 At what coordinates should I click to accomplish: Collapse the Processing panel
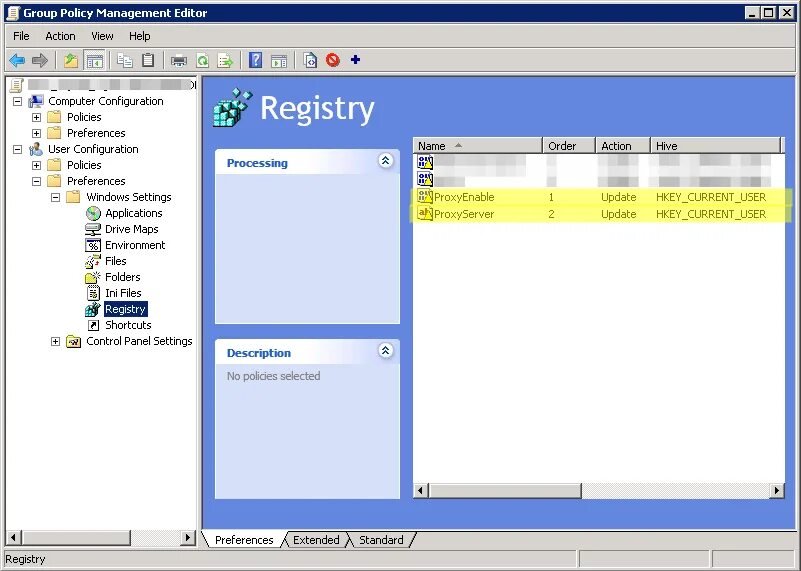(x=386, y=161)
